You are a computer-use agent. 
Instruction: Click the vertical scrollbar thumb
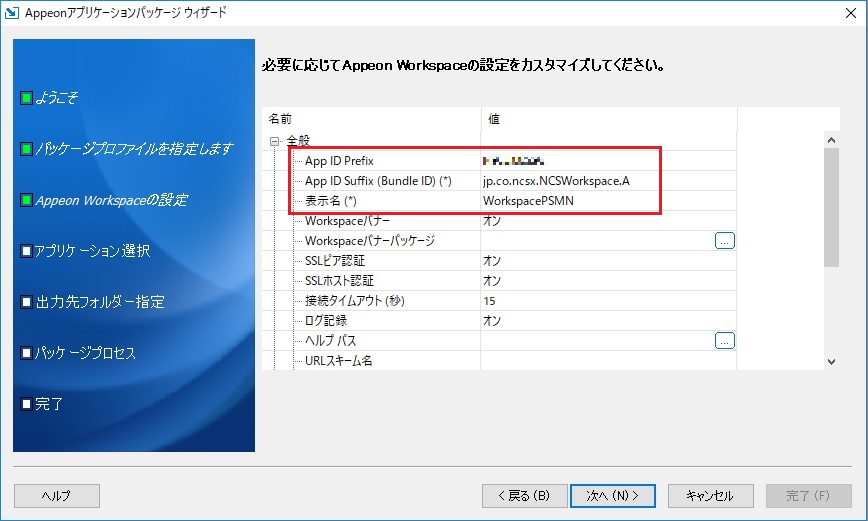click(x=831, y=208)
